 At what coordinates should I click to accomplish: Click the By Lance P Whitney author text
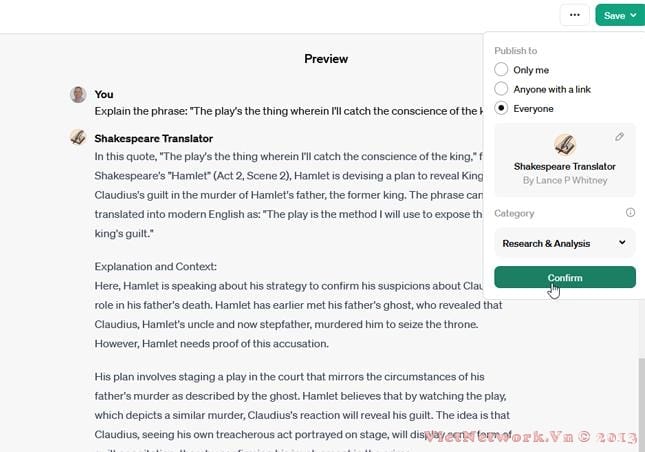coord(565,180)
